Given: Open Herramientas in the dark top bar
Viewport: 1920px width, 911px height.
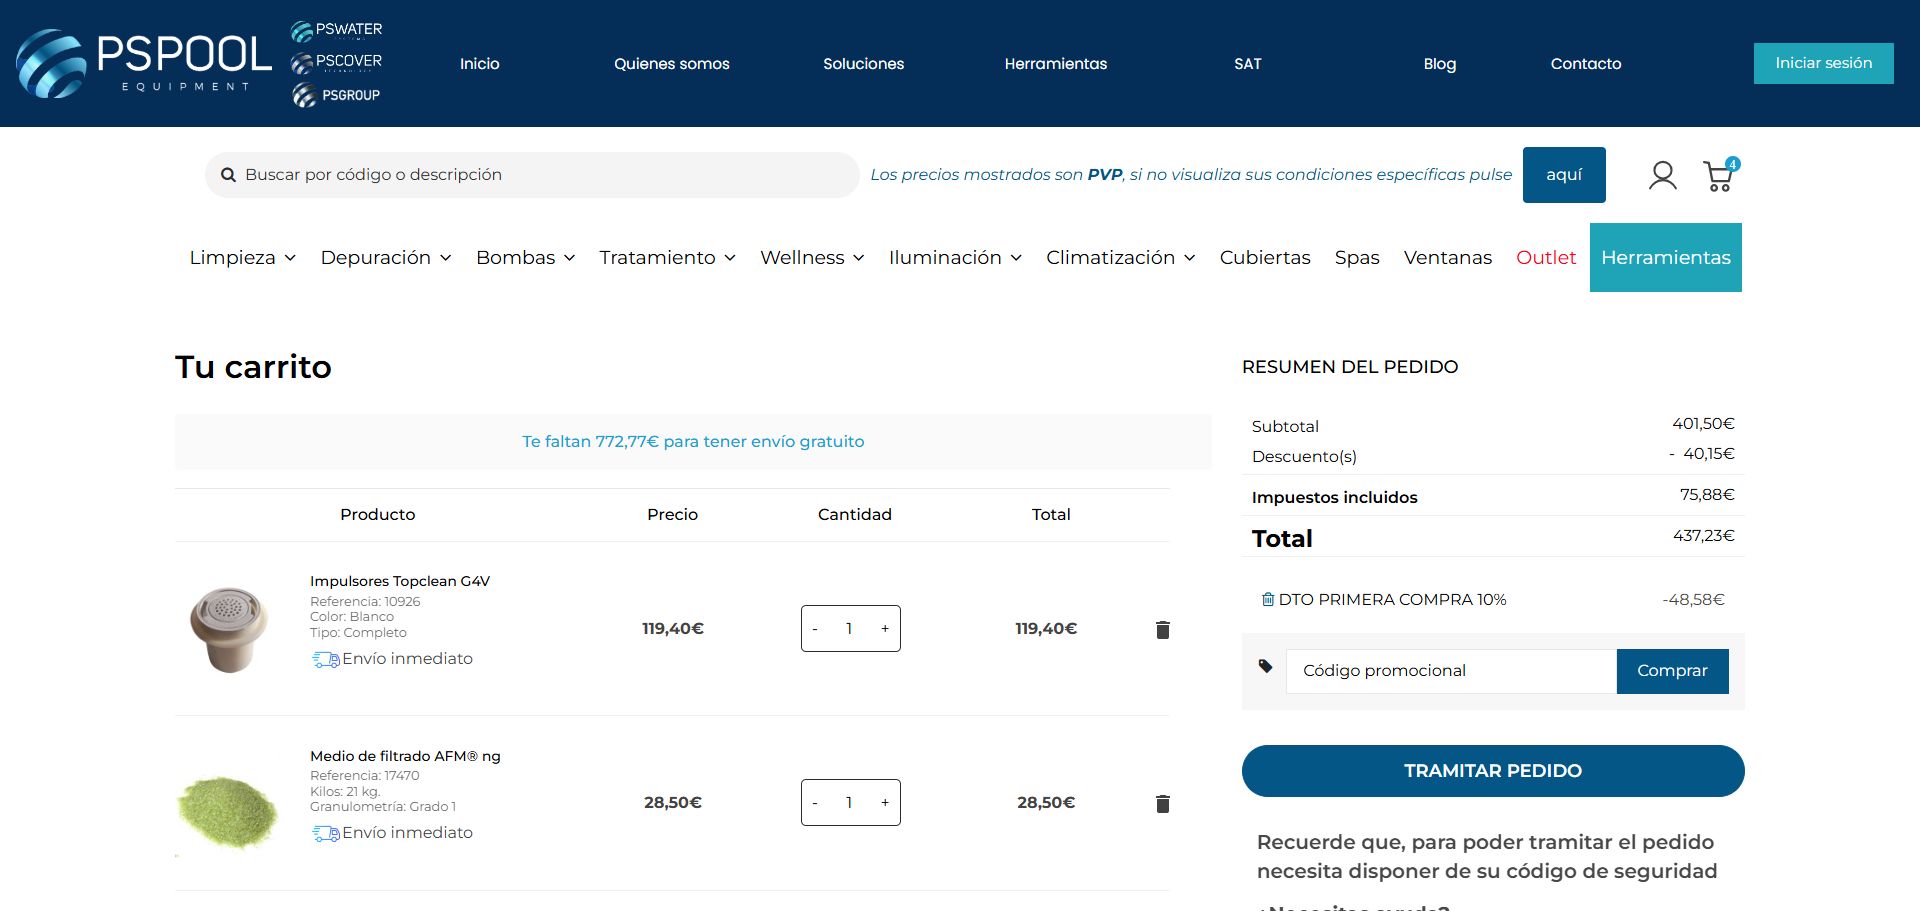Looking at the screenshot, I should (x=1056, y=64).
